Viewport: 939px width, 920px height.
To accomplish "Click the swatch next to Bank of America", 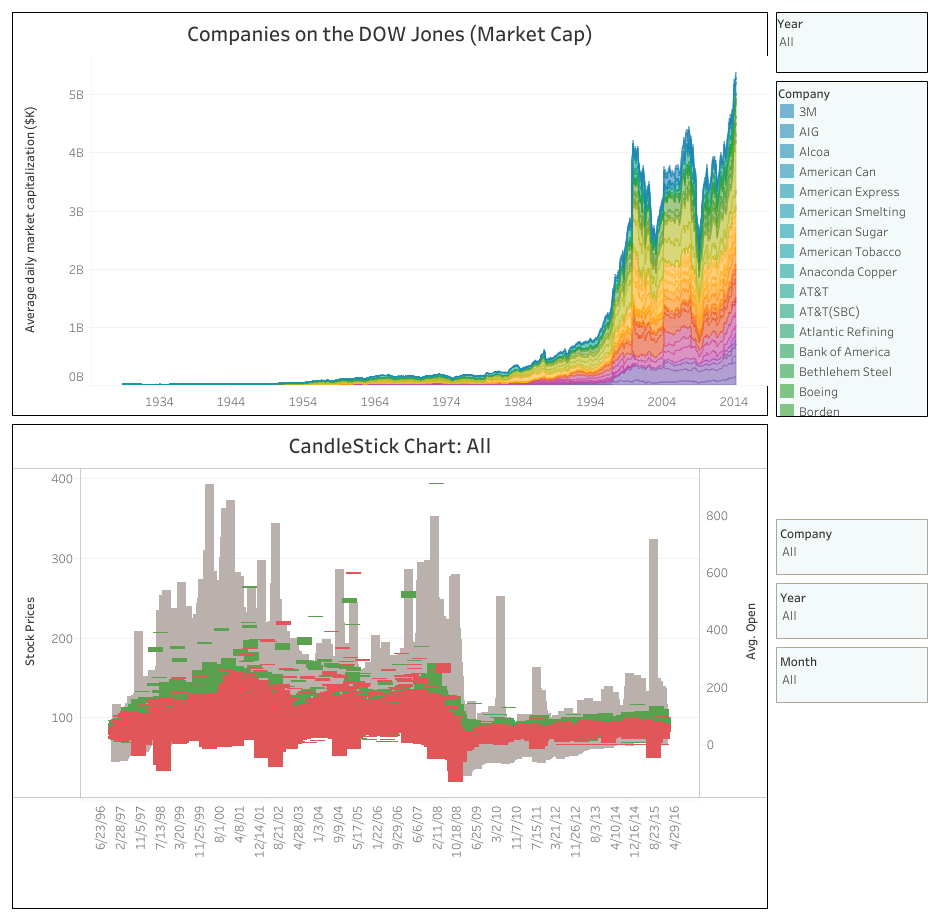I will (x=788, y=351).
